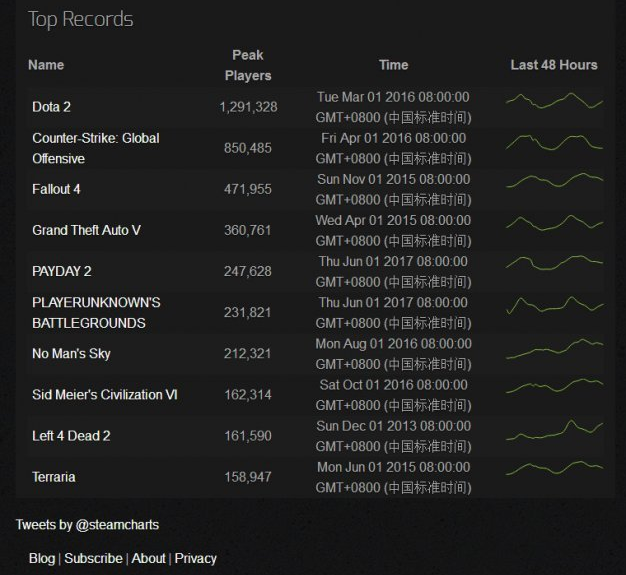Open the No Man's Sky link

pos(71,354)
